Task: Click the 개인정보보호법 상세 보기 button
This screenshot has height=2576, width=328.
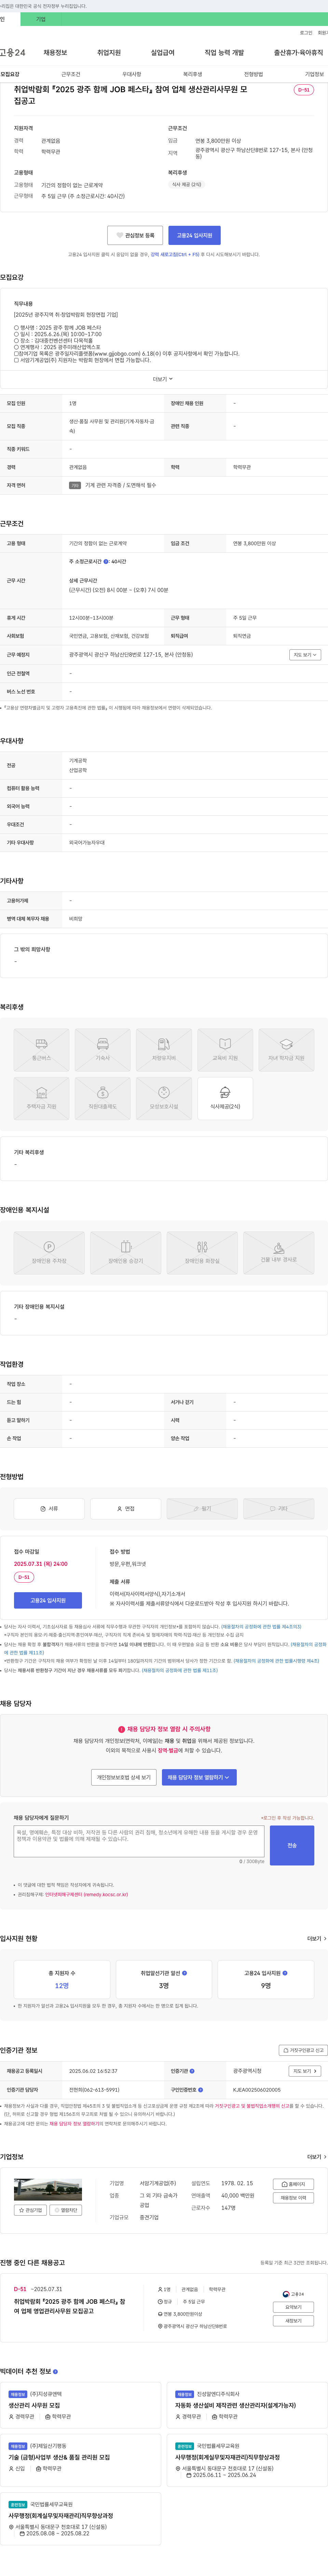Action: pos(124,1777)
